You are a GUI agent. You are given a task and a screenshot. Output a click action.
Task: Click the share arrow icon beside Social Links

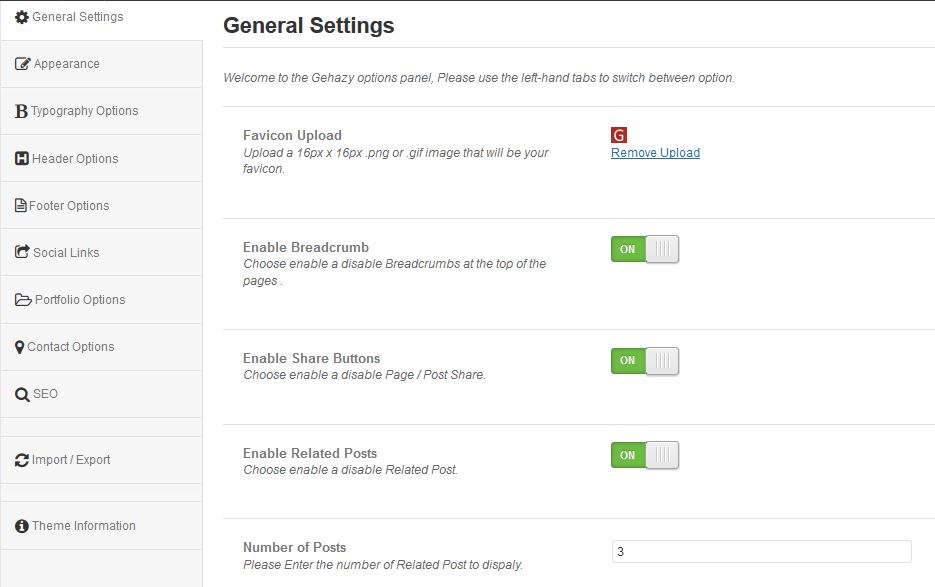[x=22, y=251]
